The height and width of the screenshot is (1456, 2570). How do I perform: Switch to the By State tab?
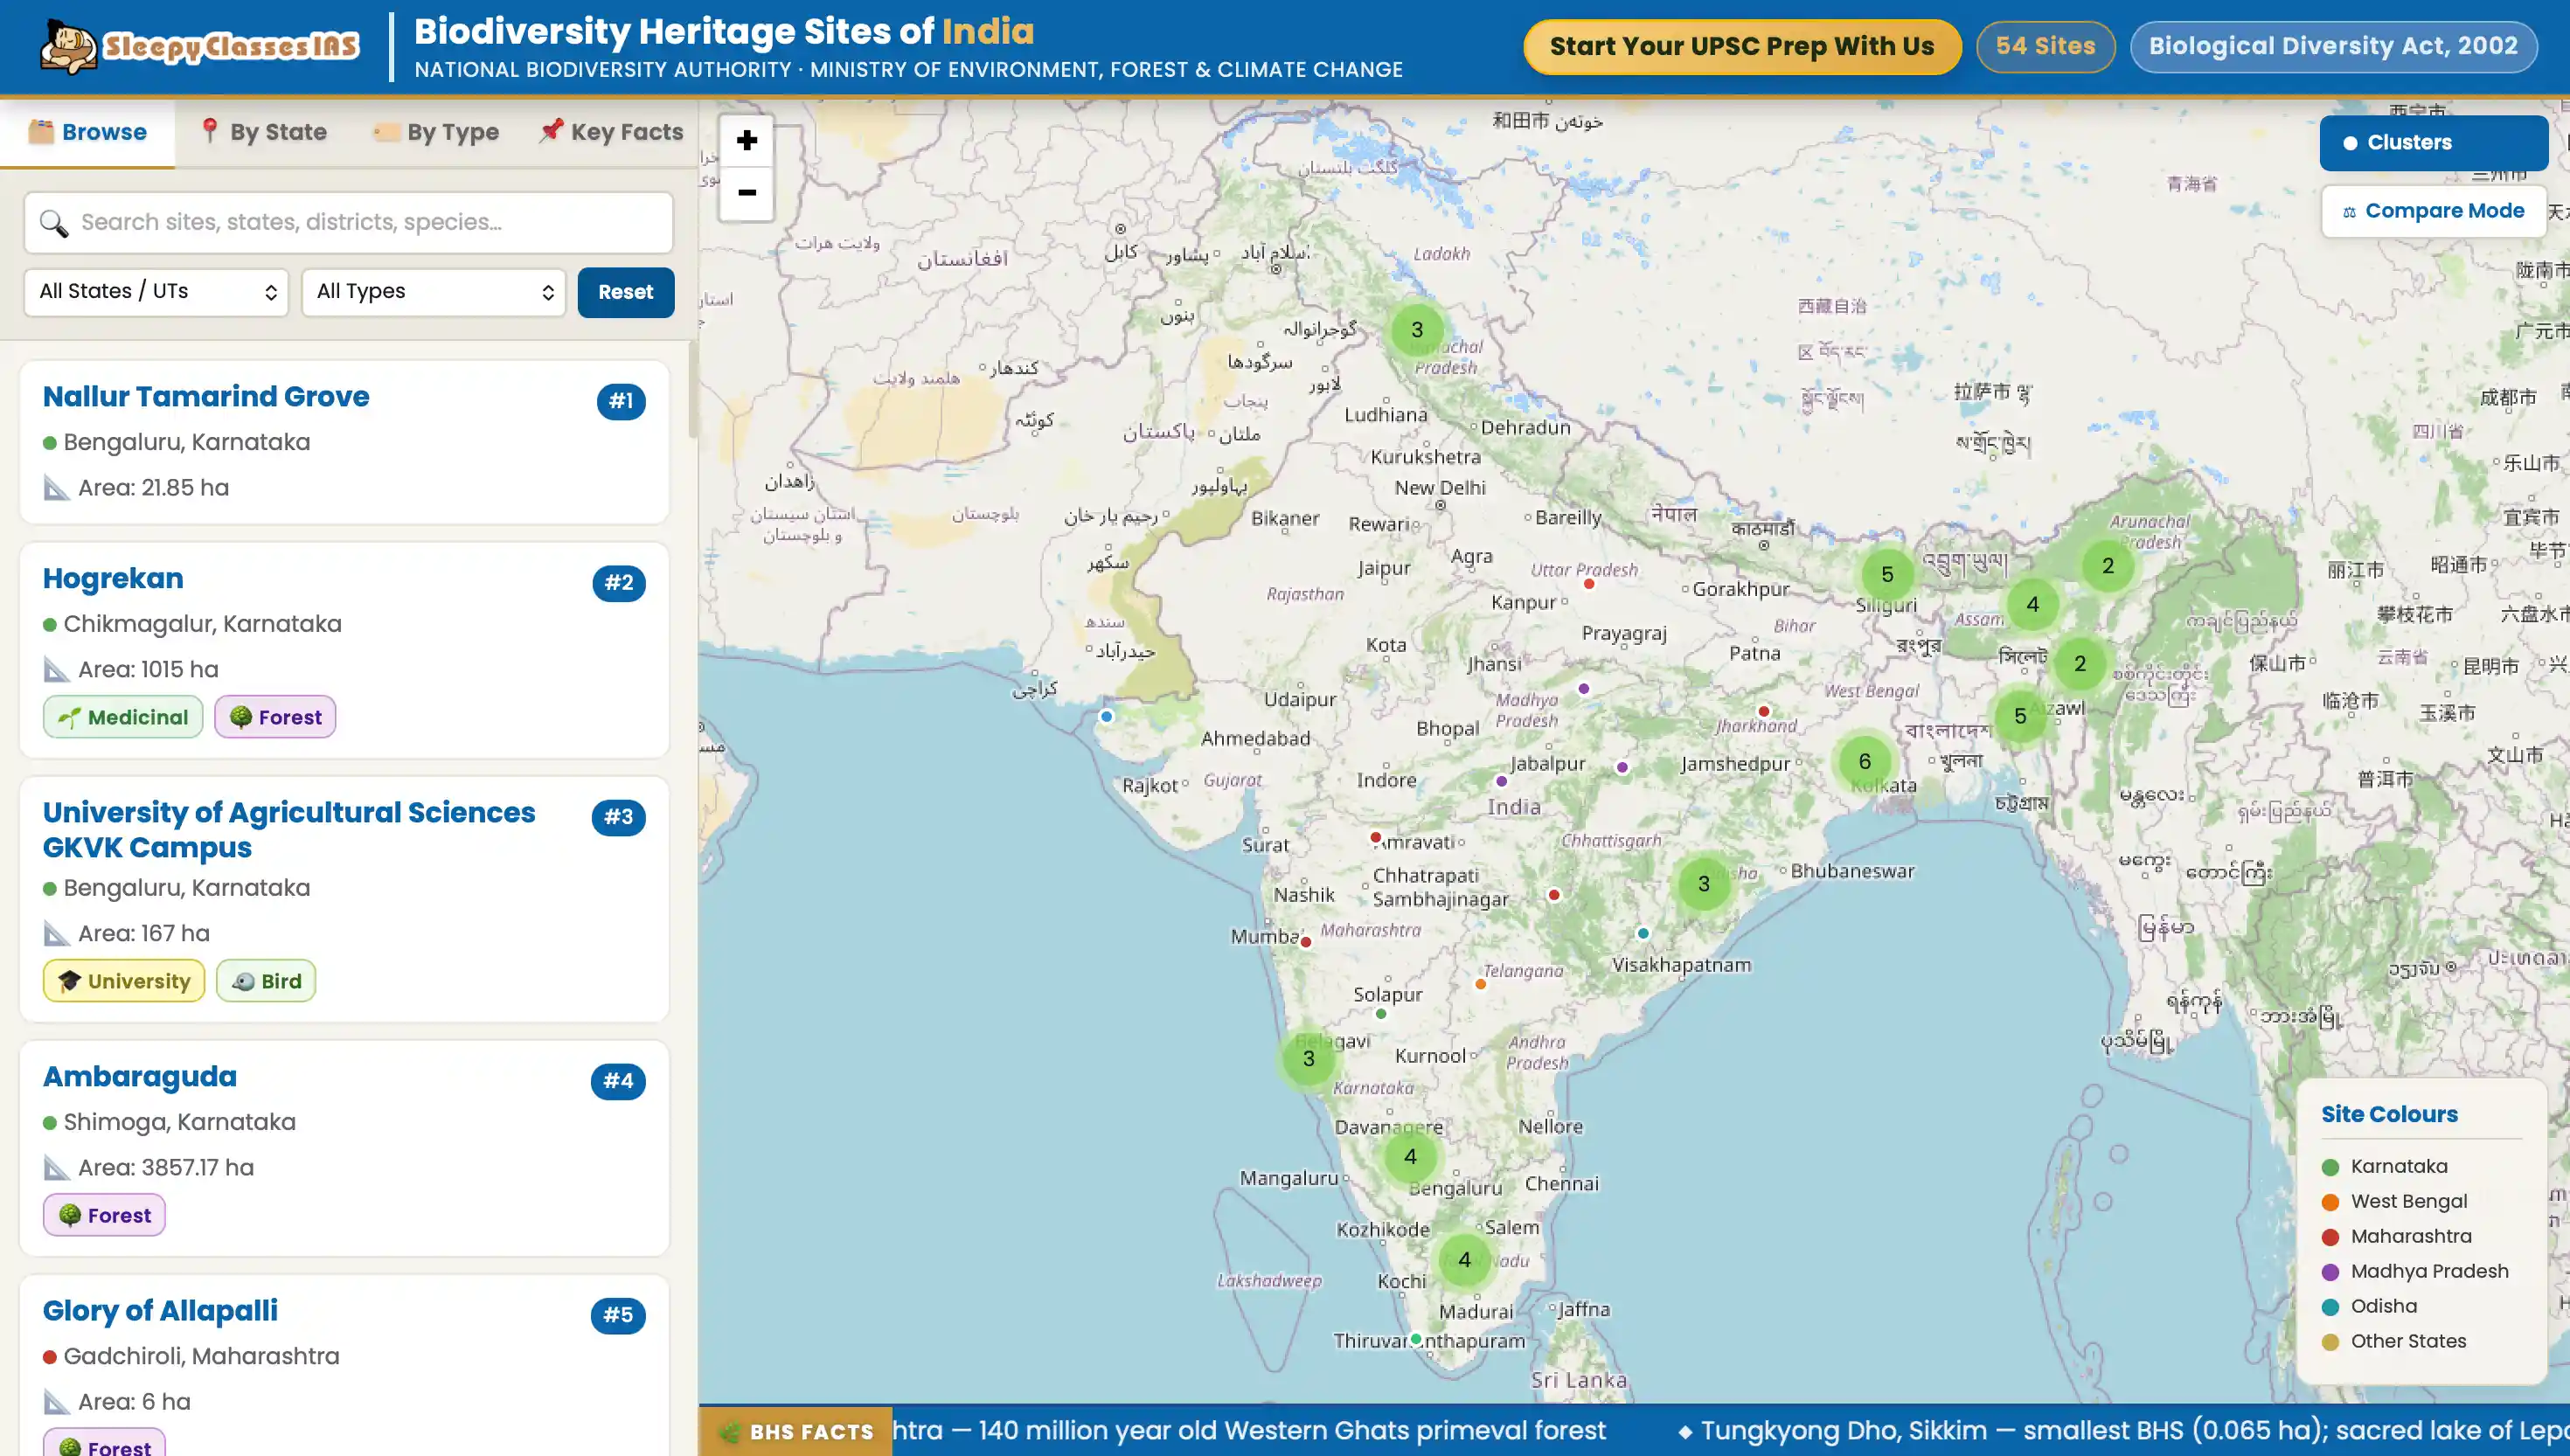click(263, 133)
